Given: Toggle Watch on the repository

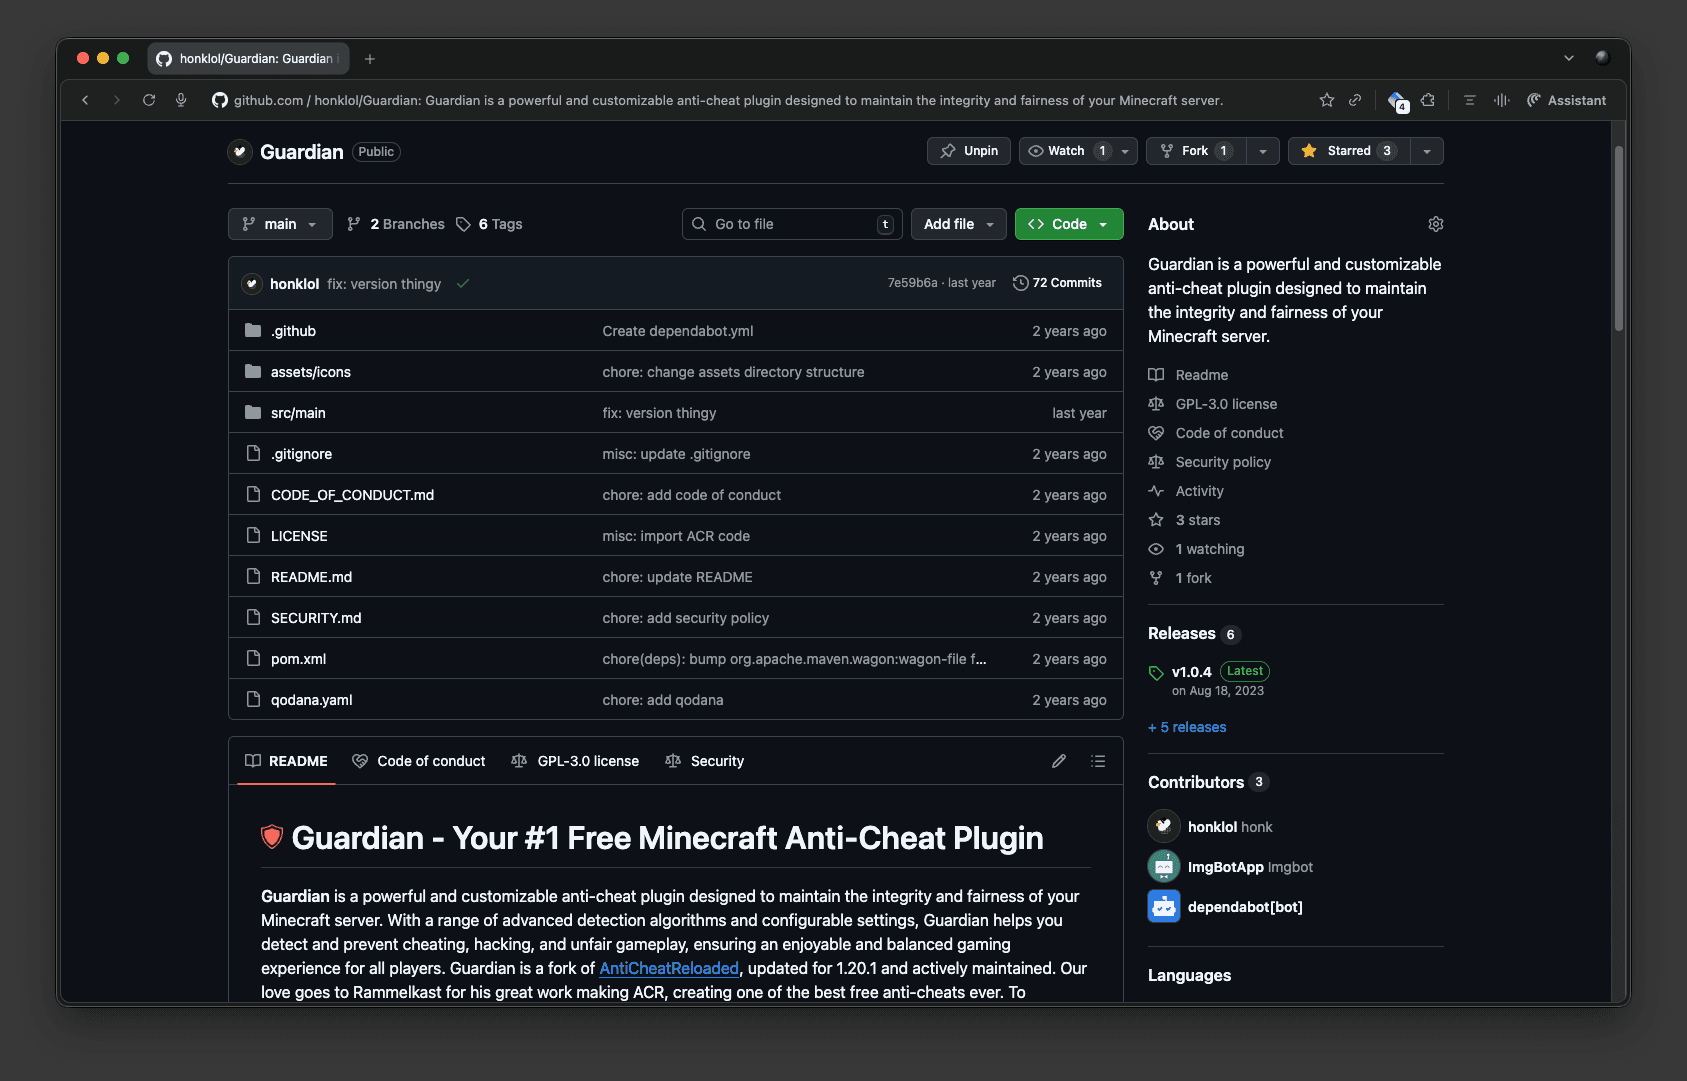Looking at the screenshot, I should point(1066,151).
